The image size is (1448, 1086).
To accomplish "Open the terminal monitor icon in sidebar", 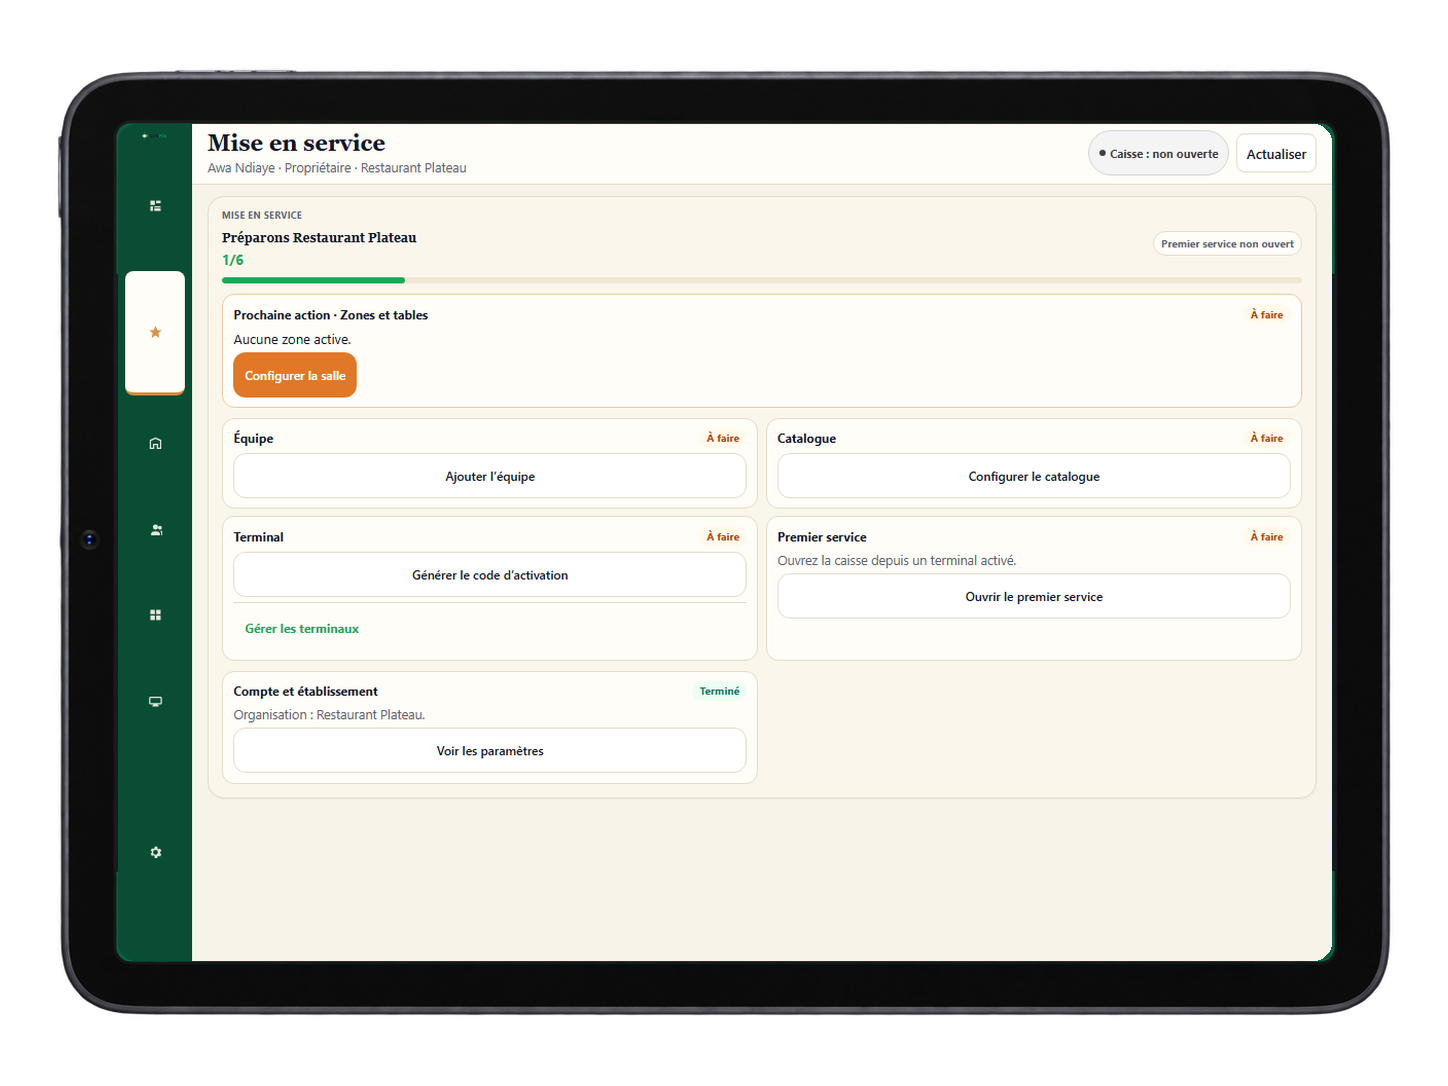I will pyautogui.click(x=155, y=701).
